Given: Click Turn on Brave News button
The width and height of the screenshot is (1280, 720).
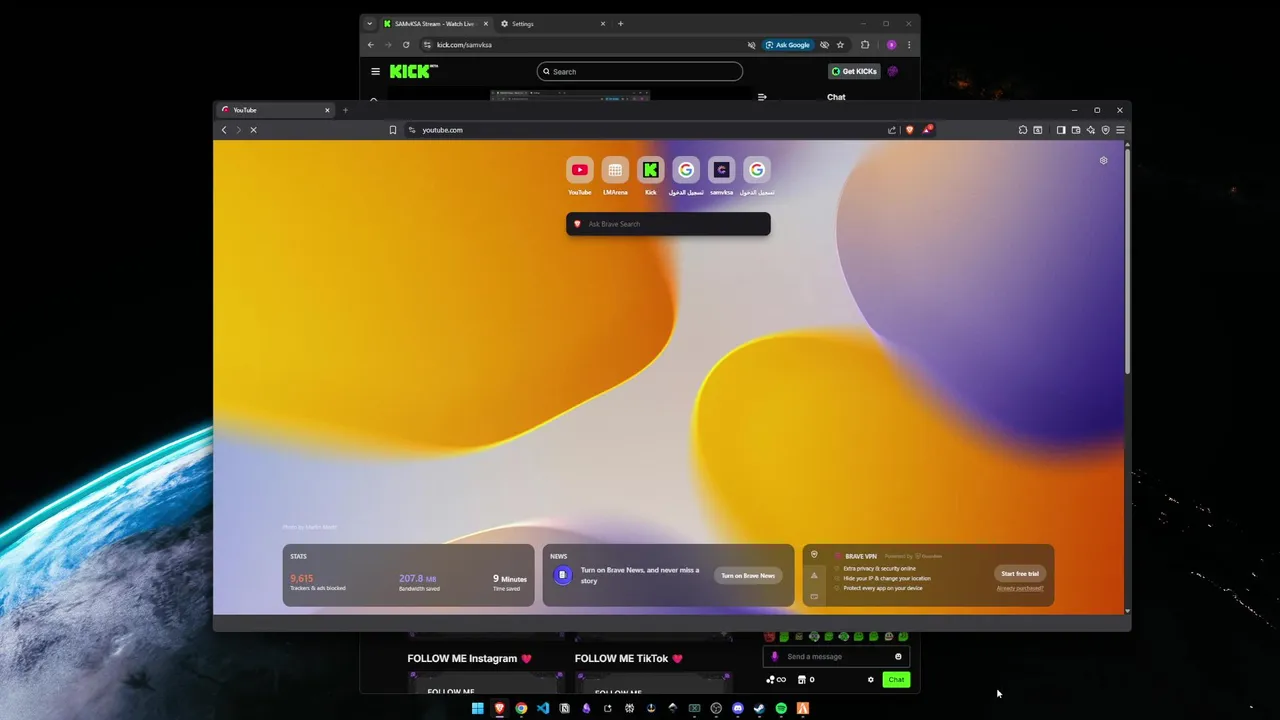Looking at the screenshot, I should (x=748, y=576).
